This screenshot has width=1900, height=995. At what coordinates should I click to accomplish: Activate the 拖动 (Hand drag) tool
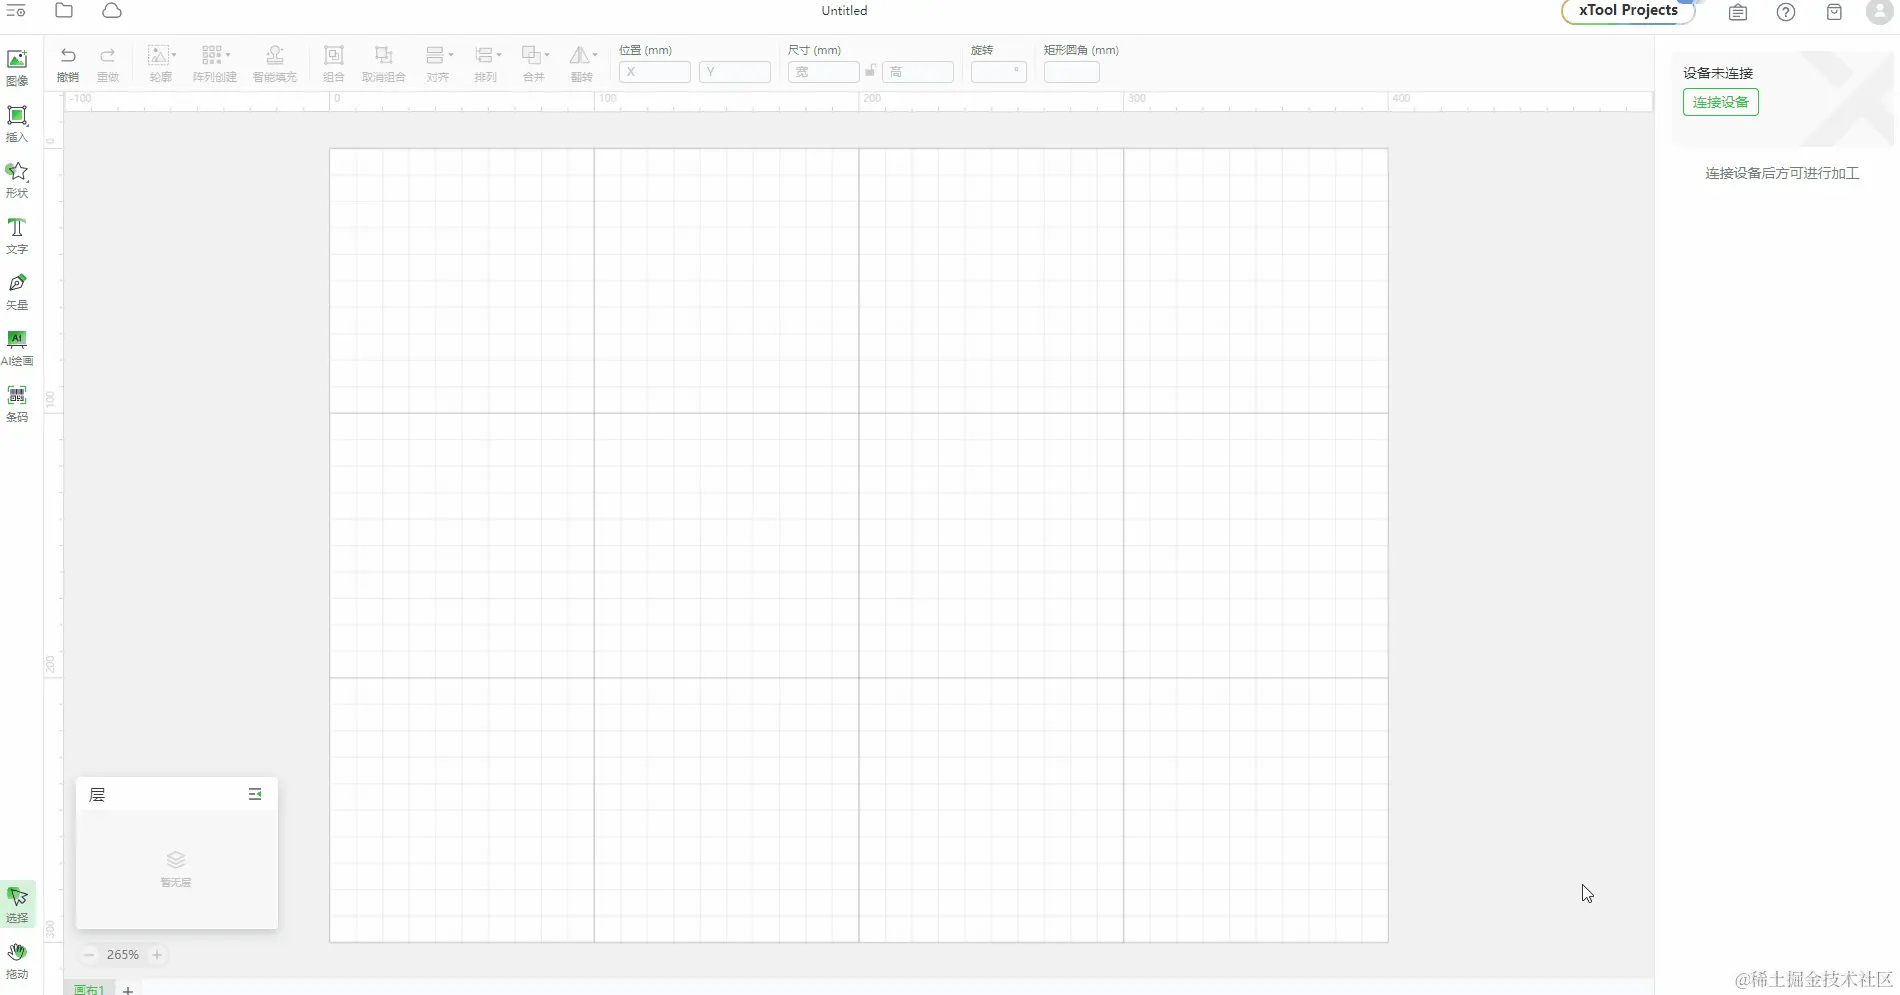coord(17,960)
